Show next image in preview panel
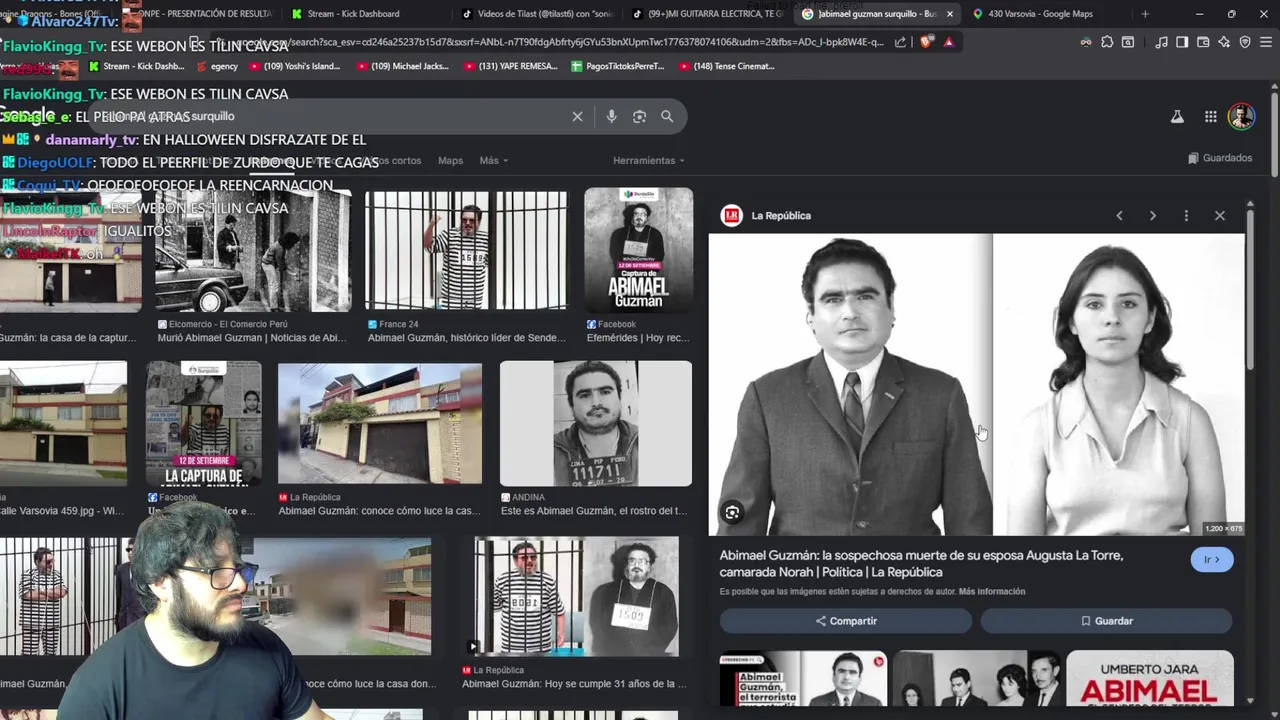 (1152, 215)
